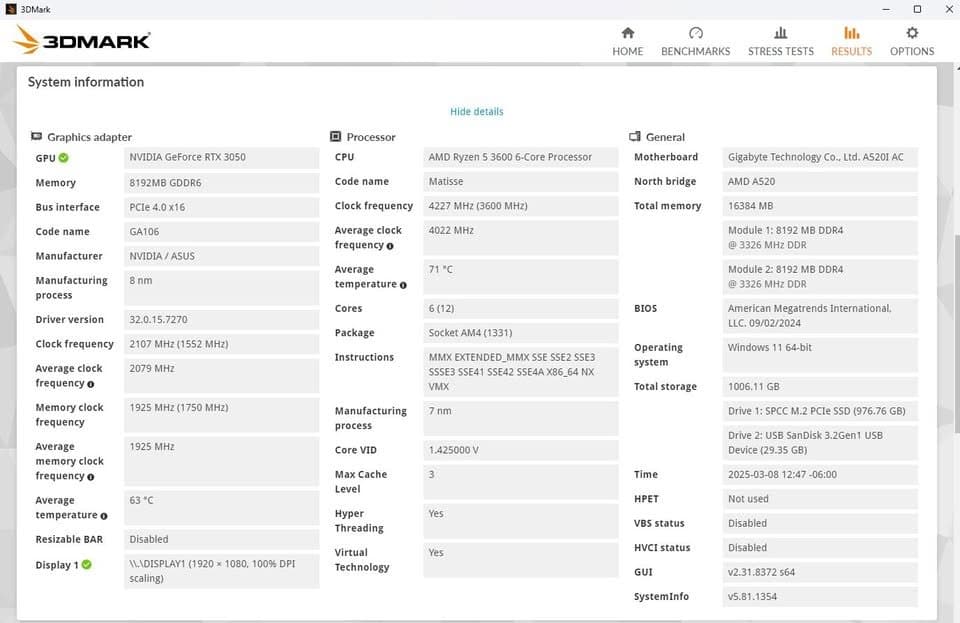Click info icon beside Average temperature under Processor

(x=403, y=285)
